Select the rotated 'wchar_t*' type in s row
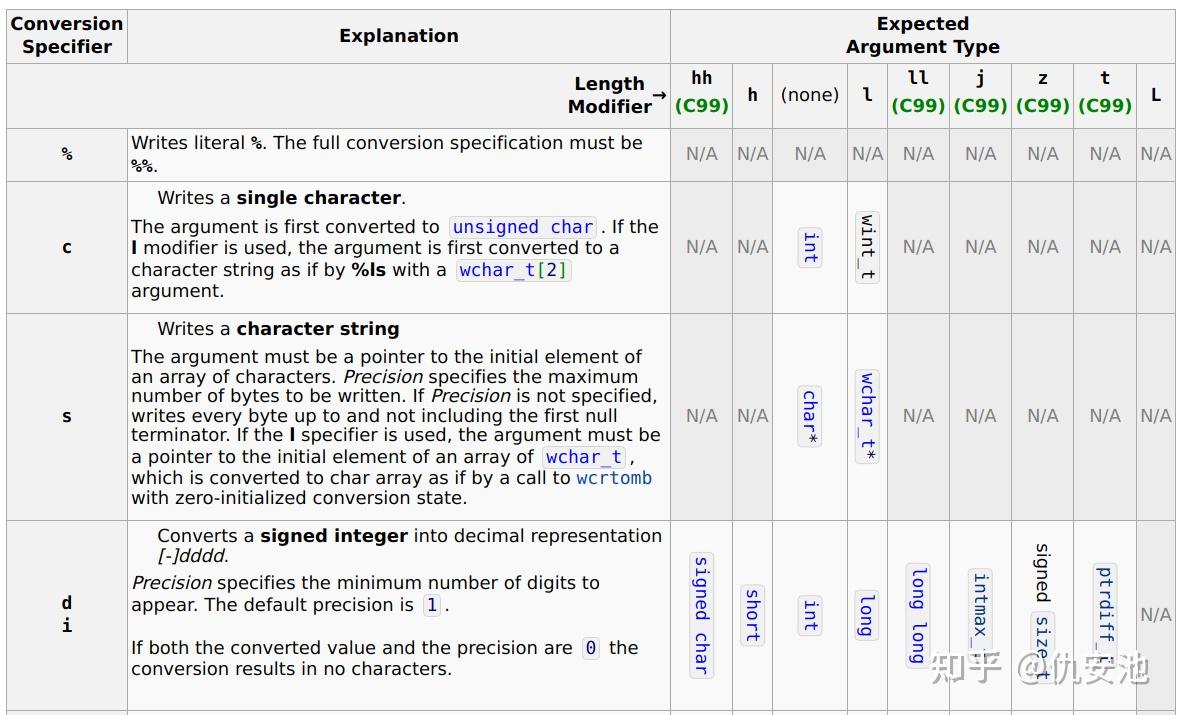1179x715 pixels. [867, 417]
